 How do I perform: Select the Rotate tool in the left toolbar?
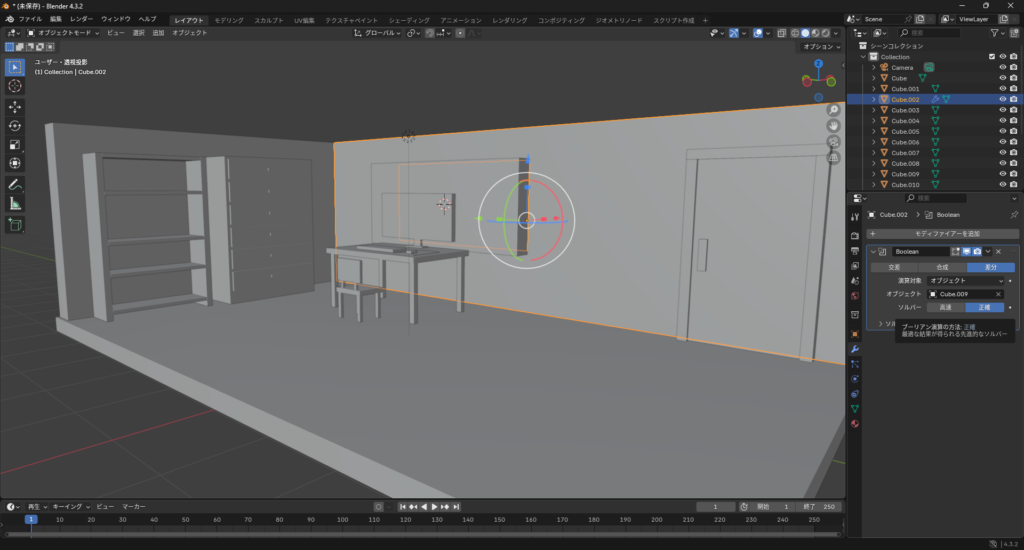click(x=15, y=125)
